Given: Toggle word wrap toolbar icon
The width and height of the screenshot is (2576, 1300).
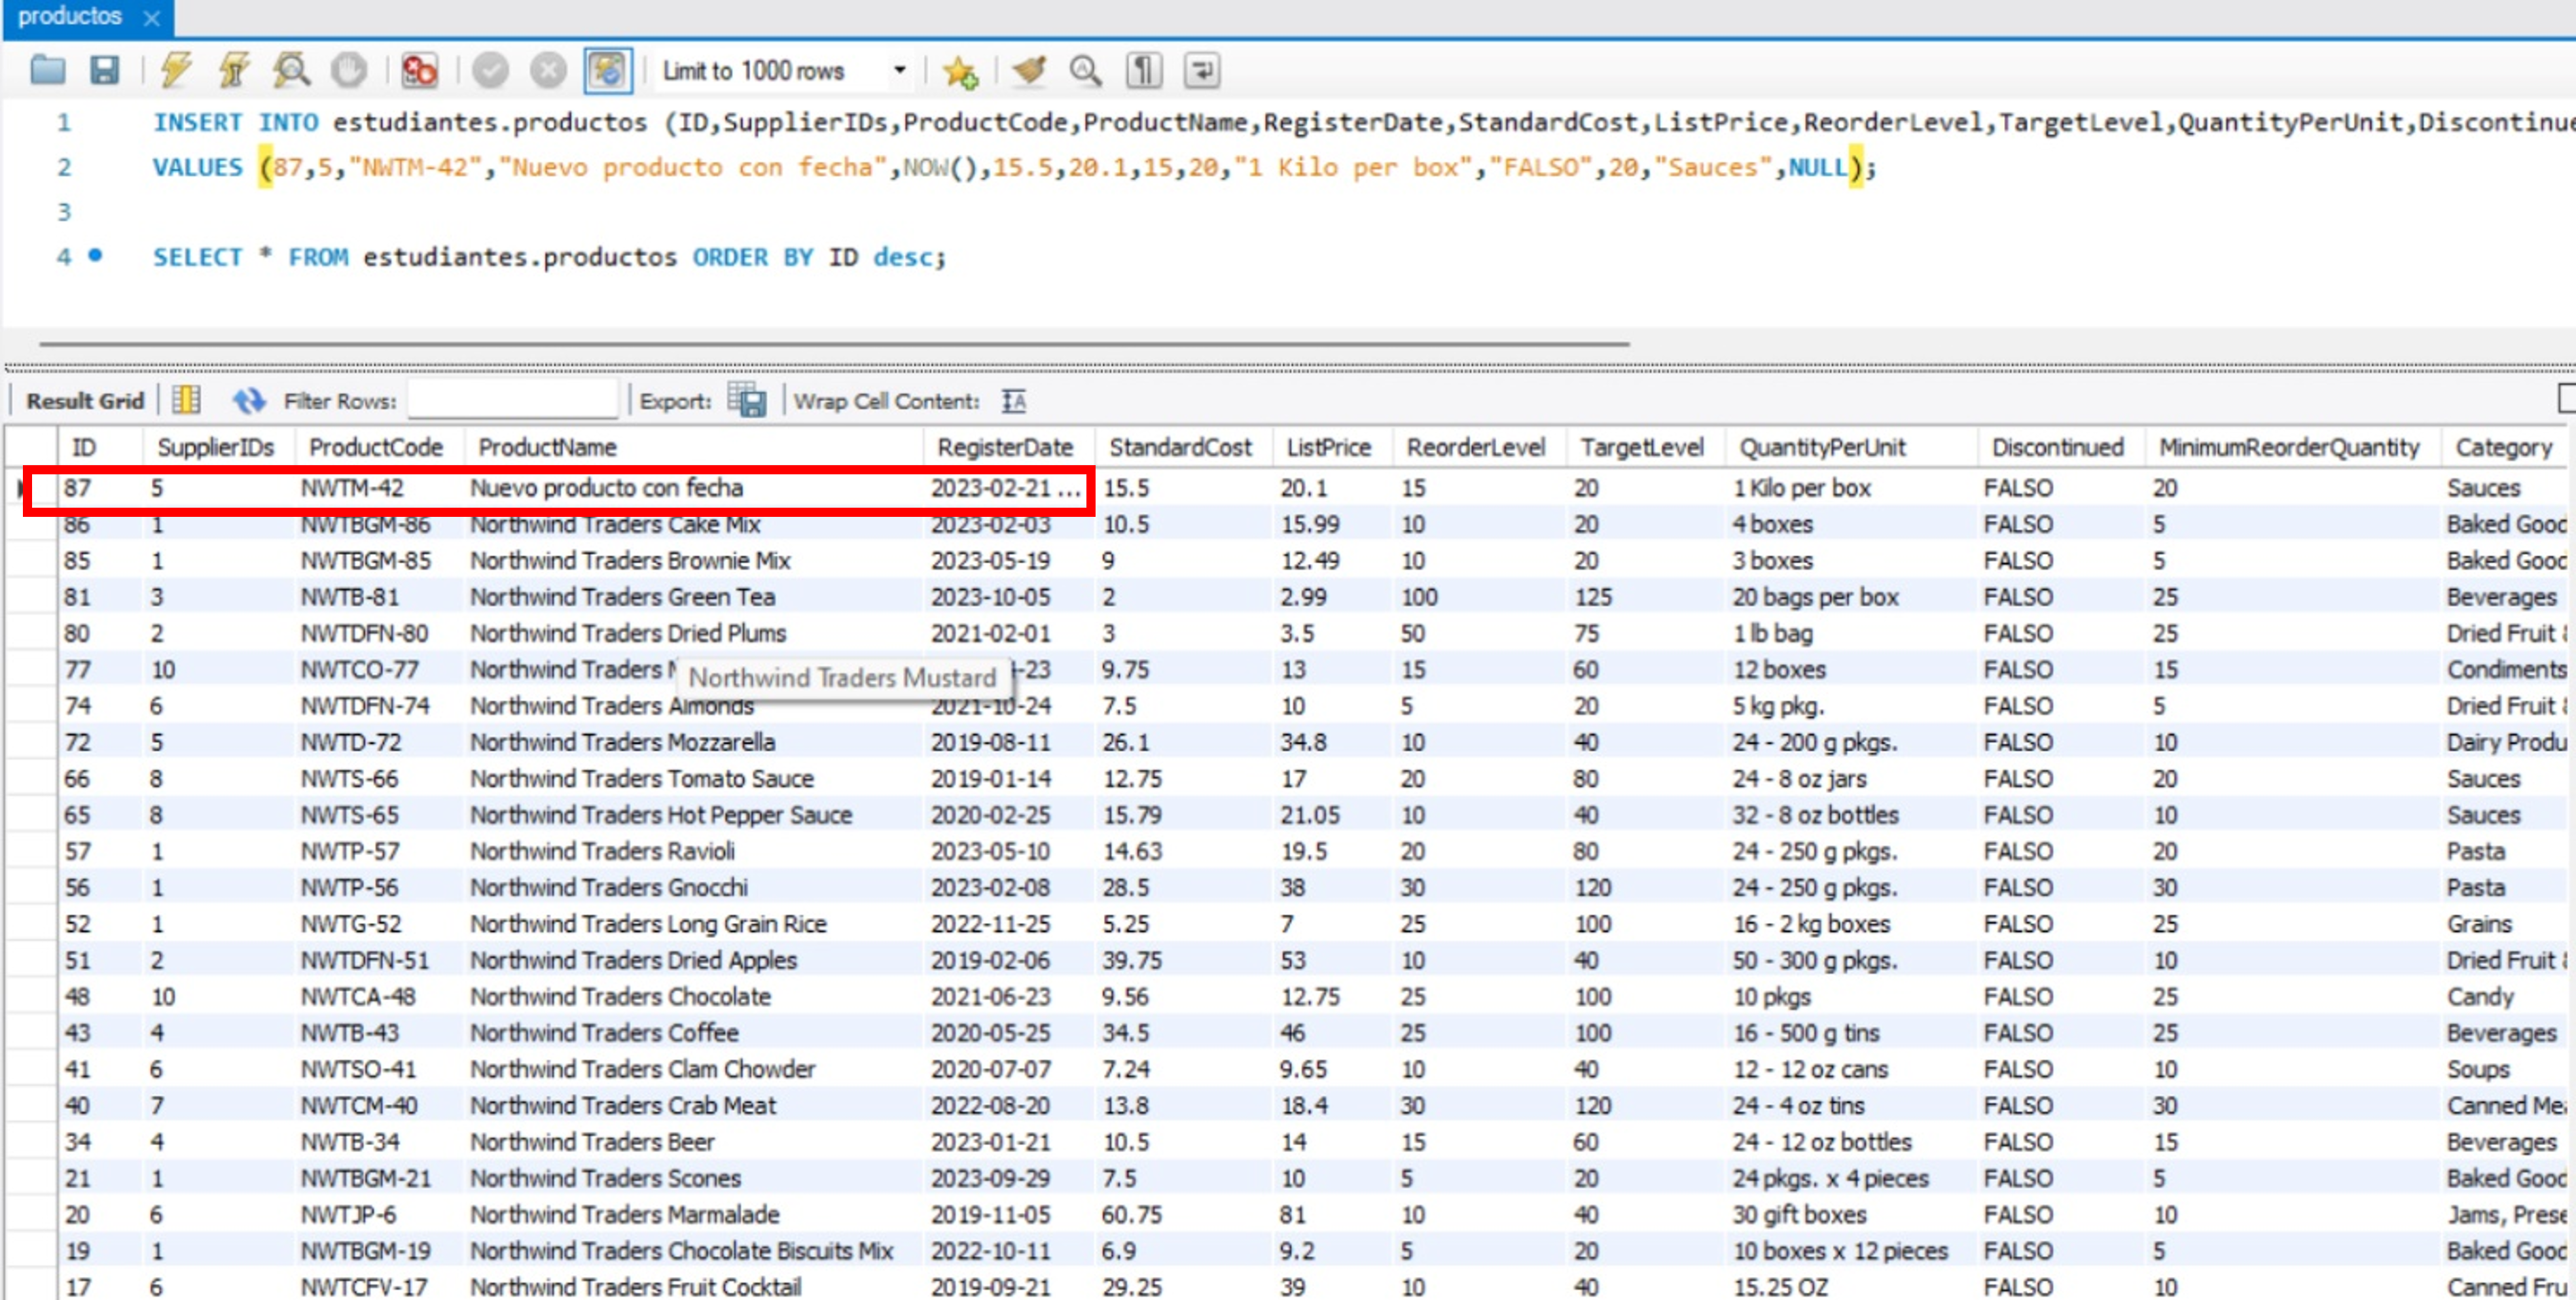Looking at the screenshot, I should pos(1202,70).
